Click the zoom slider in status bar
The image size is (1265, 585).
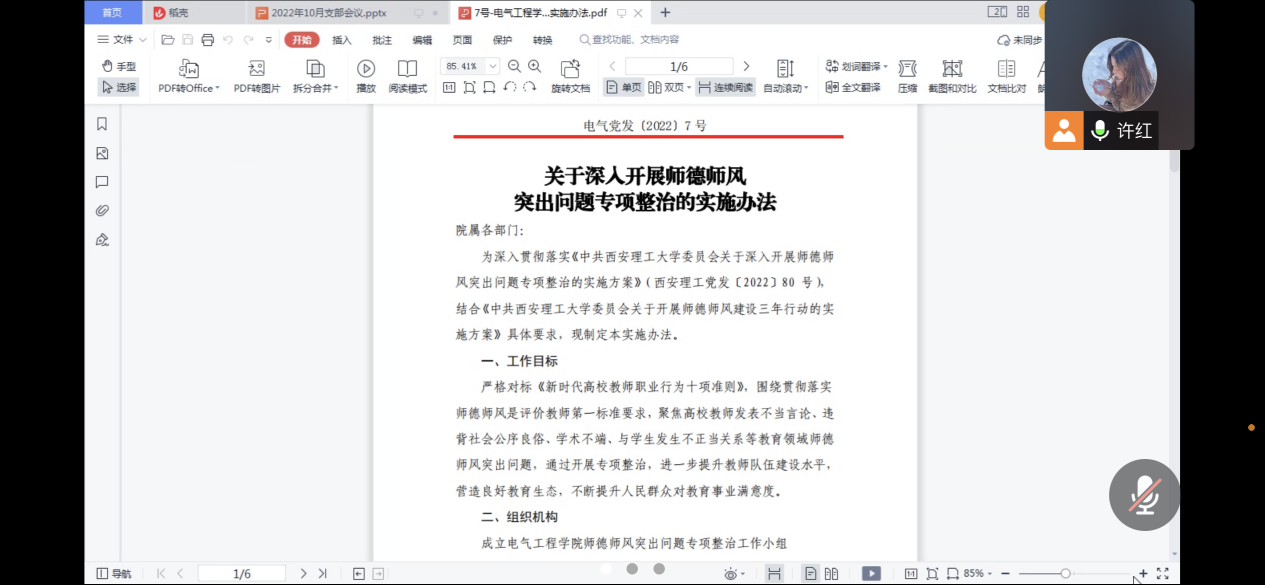tap(1065, 574)
